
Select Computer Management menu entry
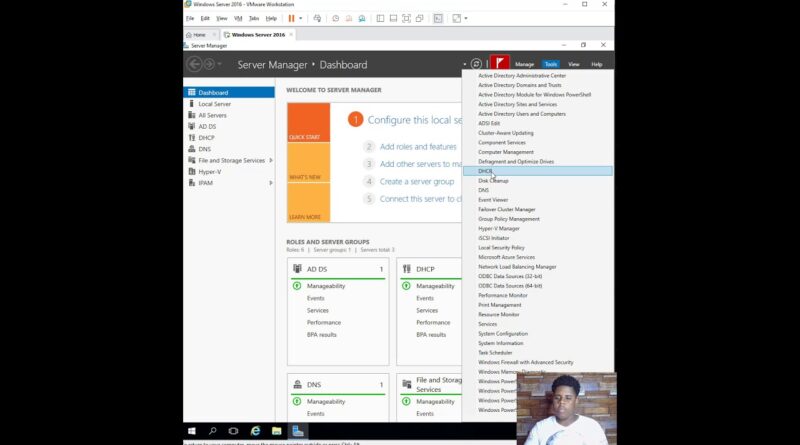coord(506,152)
